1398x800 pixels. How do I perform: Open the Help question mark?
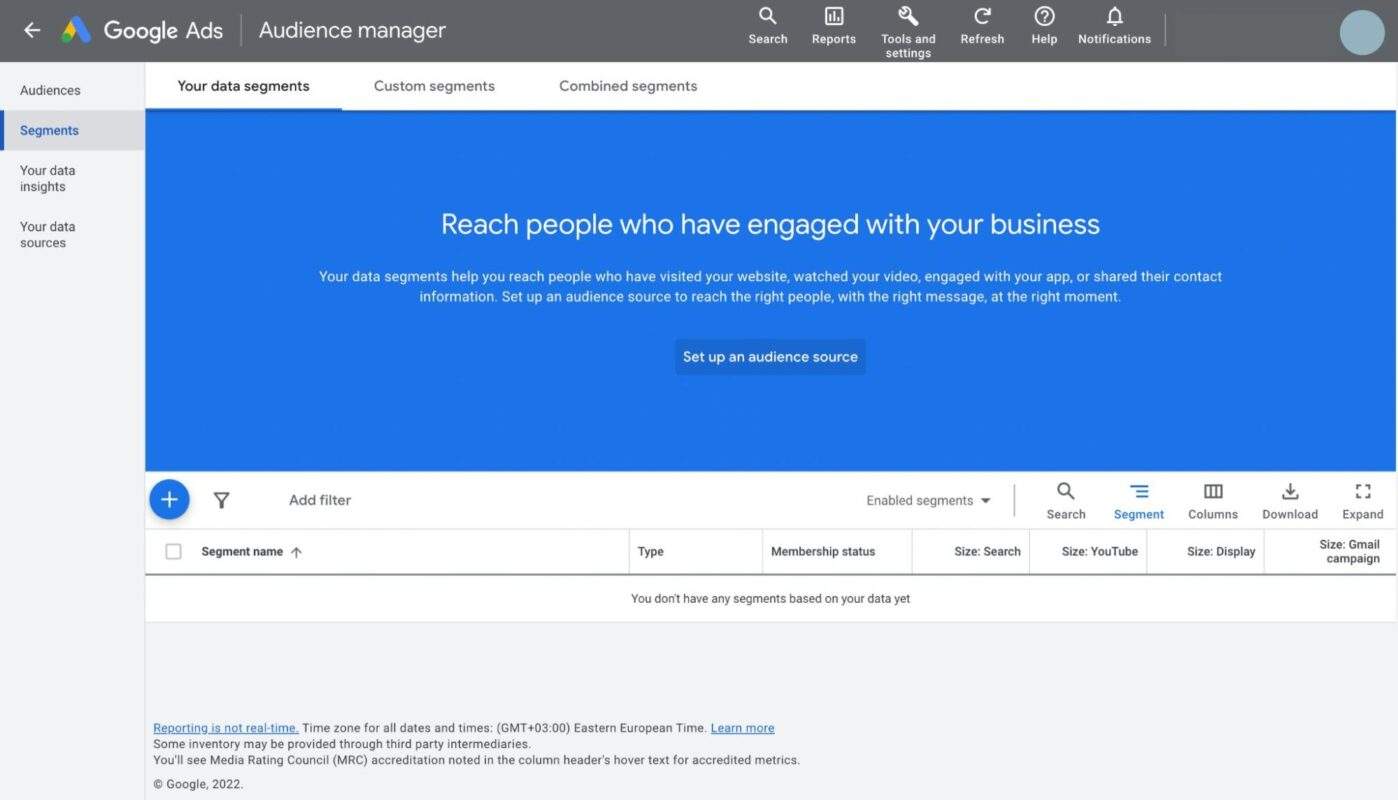pyautogui.click(x=1044, y=26)
